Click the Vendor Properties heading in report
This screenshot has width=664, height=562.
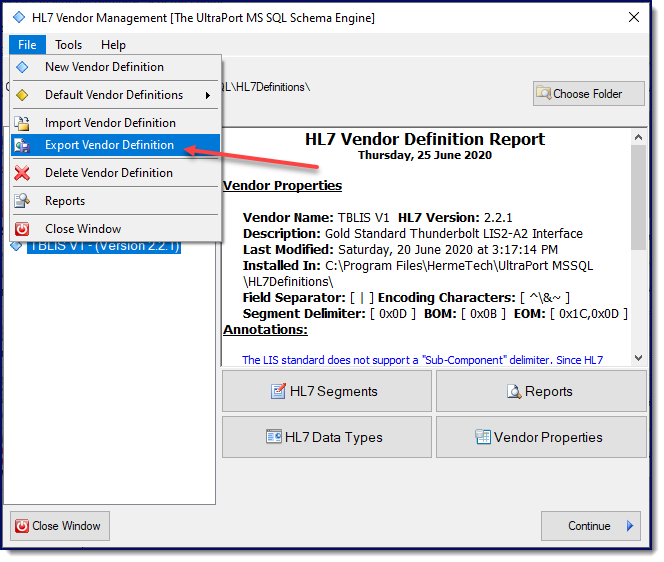click(x=282, y=185)
